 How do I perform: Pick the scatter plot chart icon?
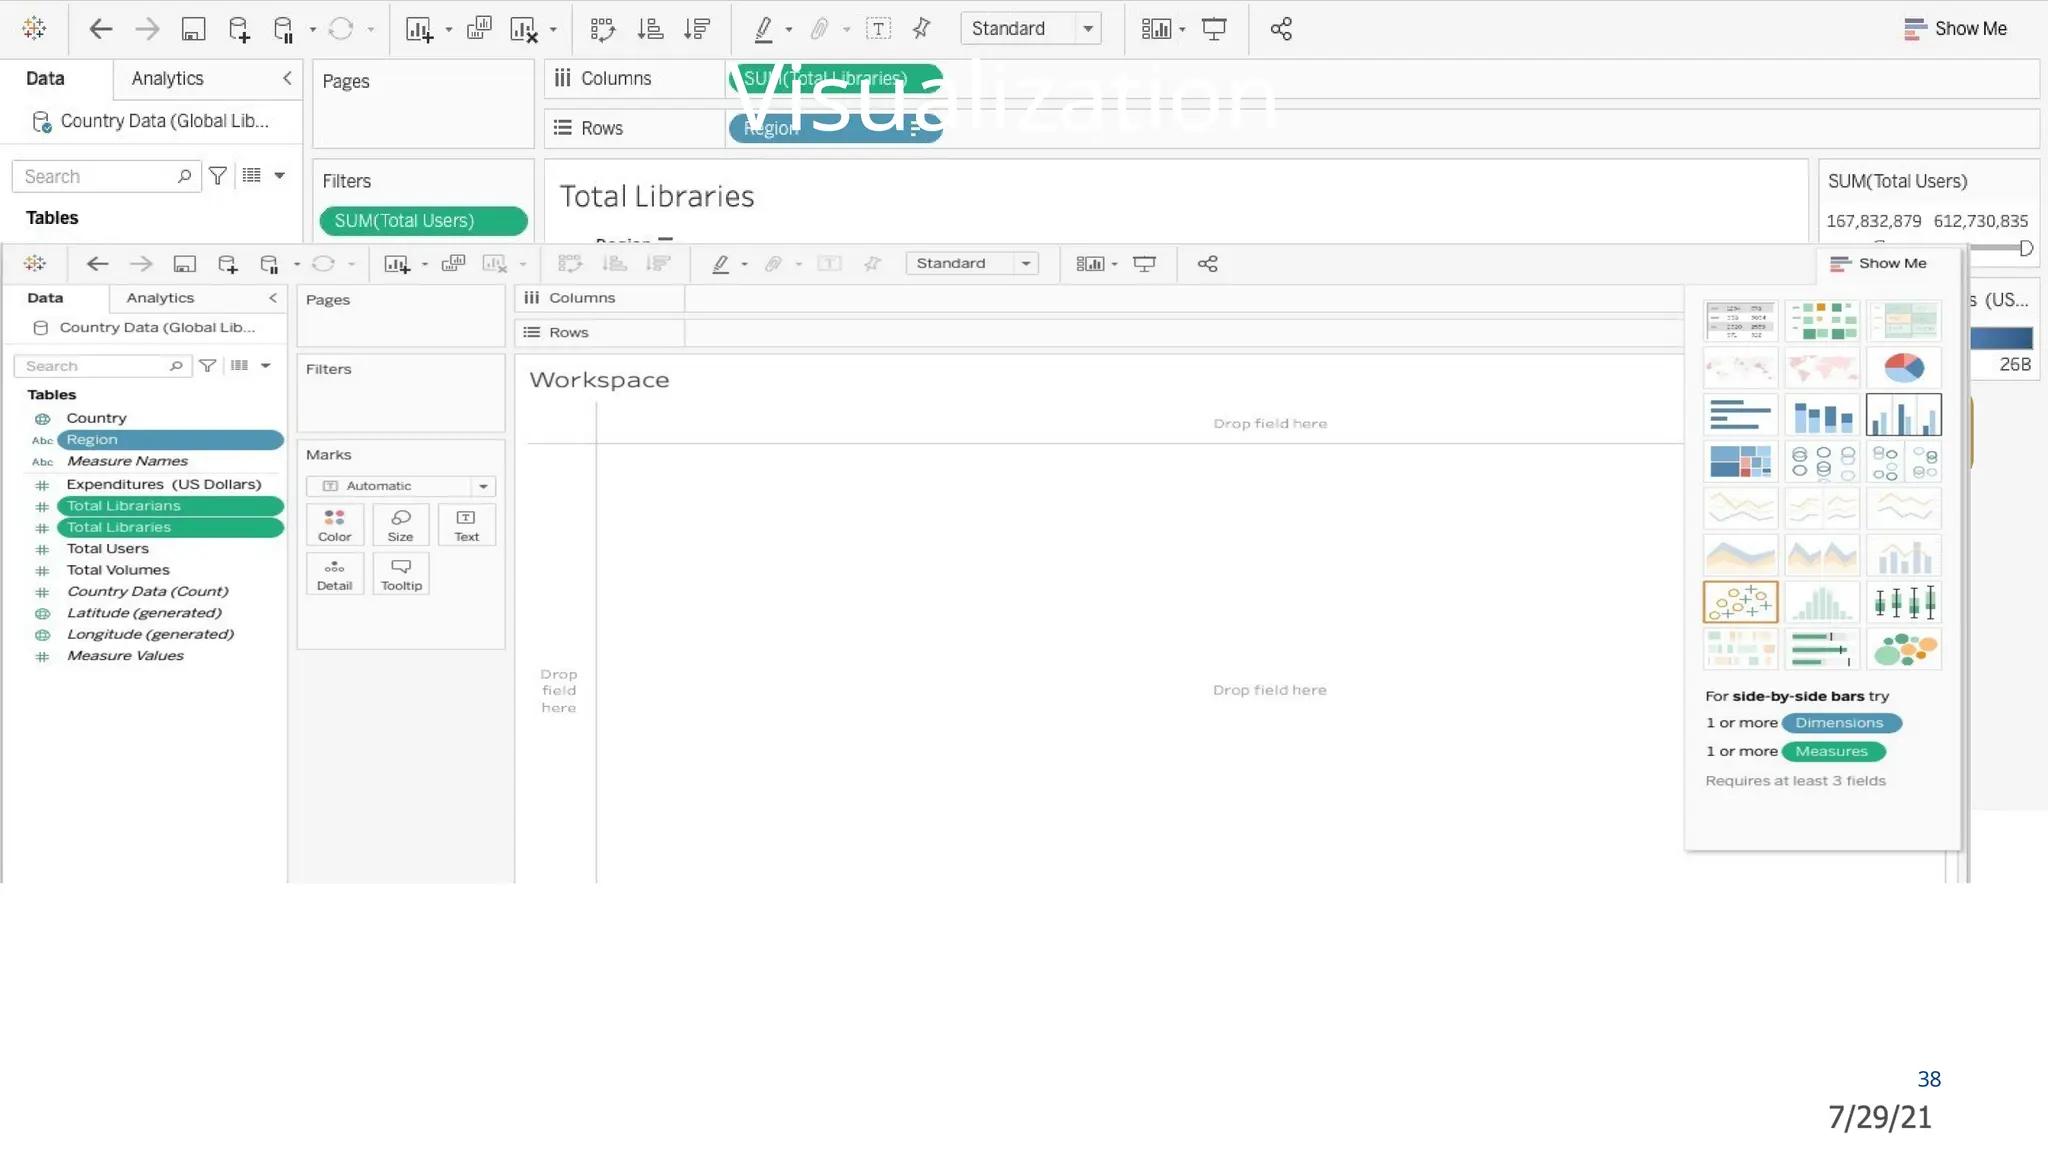pyautogui.click(x=1740, y=603)
